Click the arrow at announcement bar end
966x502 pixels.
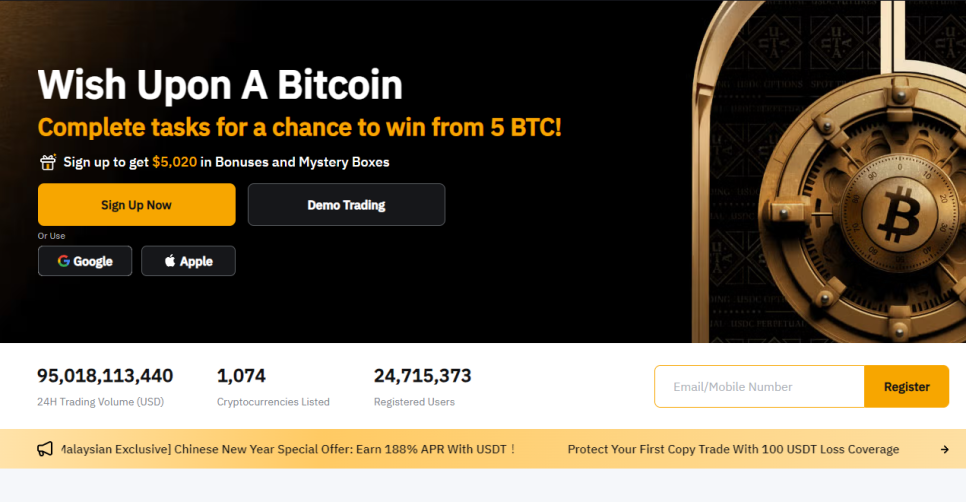(944, 450)
